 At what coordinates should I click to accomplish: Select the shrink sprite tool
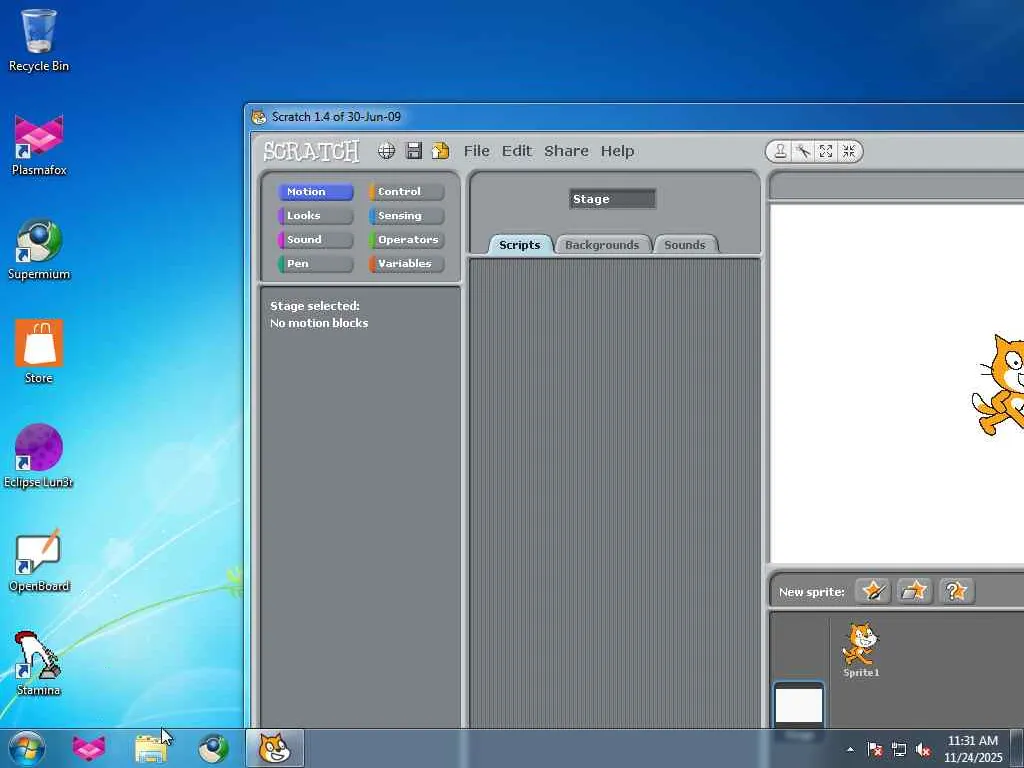(x=848, y=152)
